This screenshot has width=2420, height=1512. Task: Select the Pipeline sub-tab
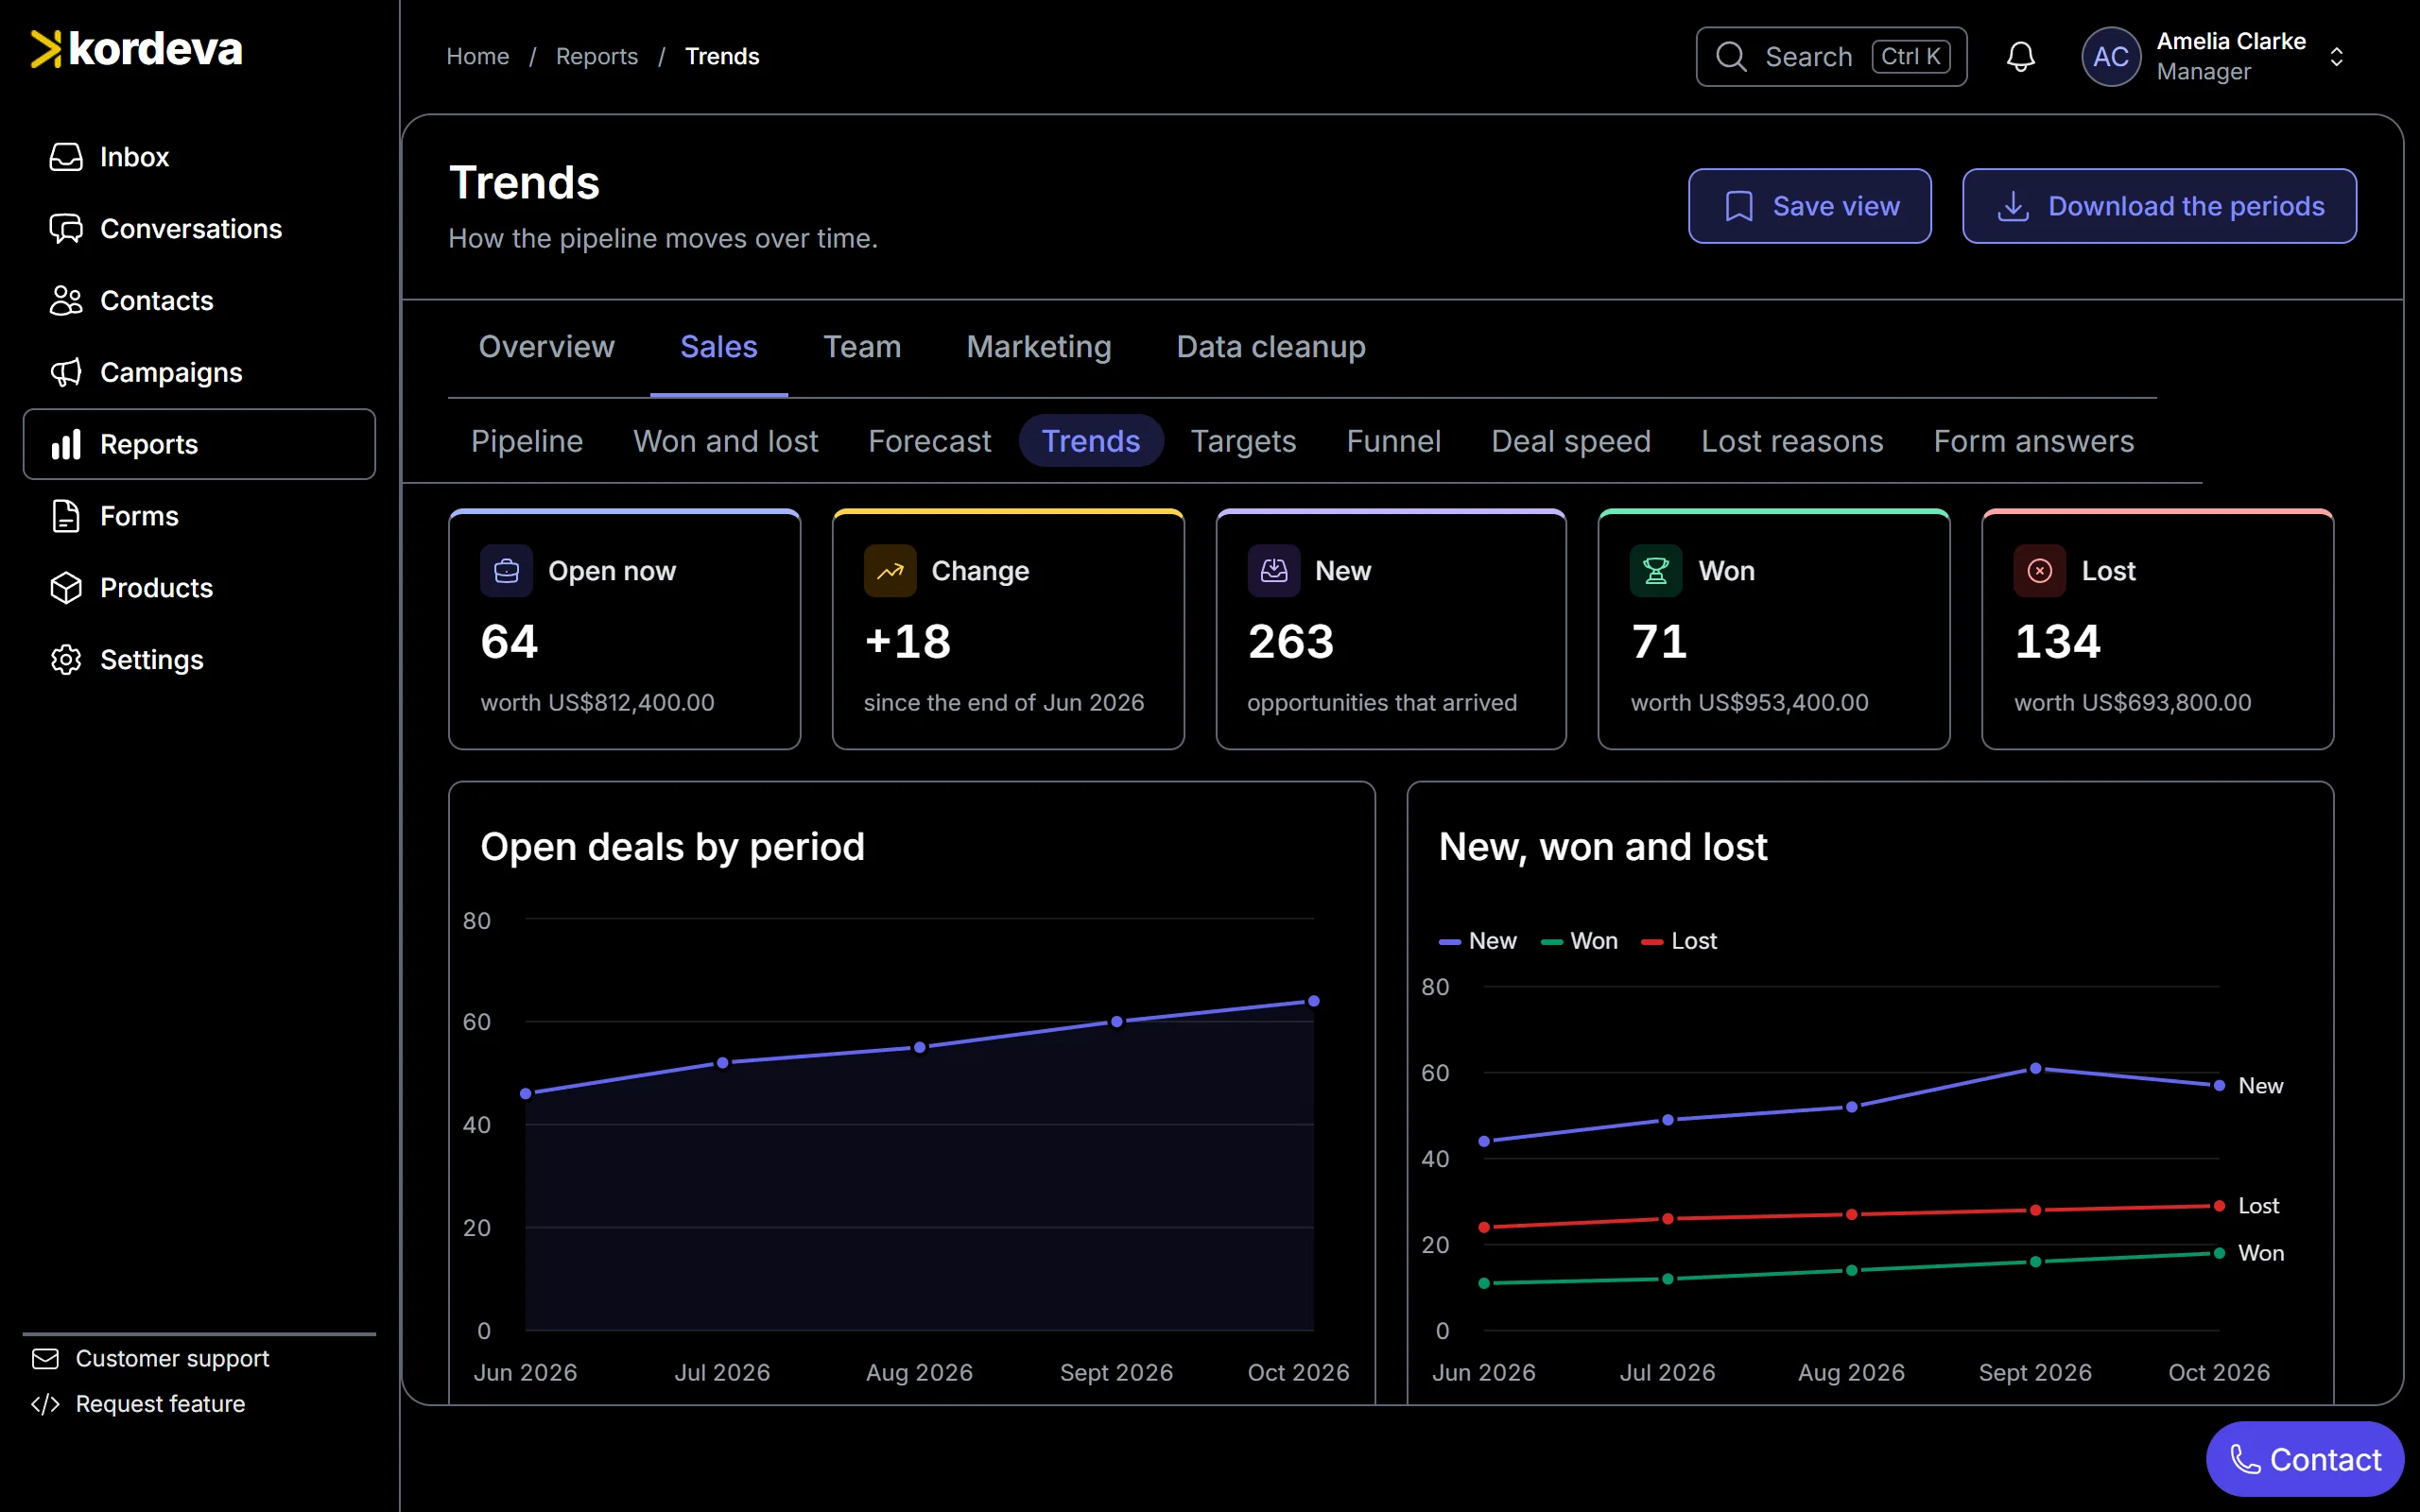click(x=527, y=441)
